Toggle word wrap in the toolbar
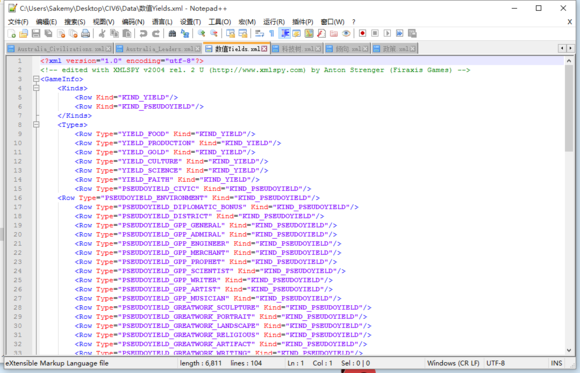Viewport: 580px width, 373px height. coord(259,34)
